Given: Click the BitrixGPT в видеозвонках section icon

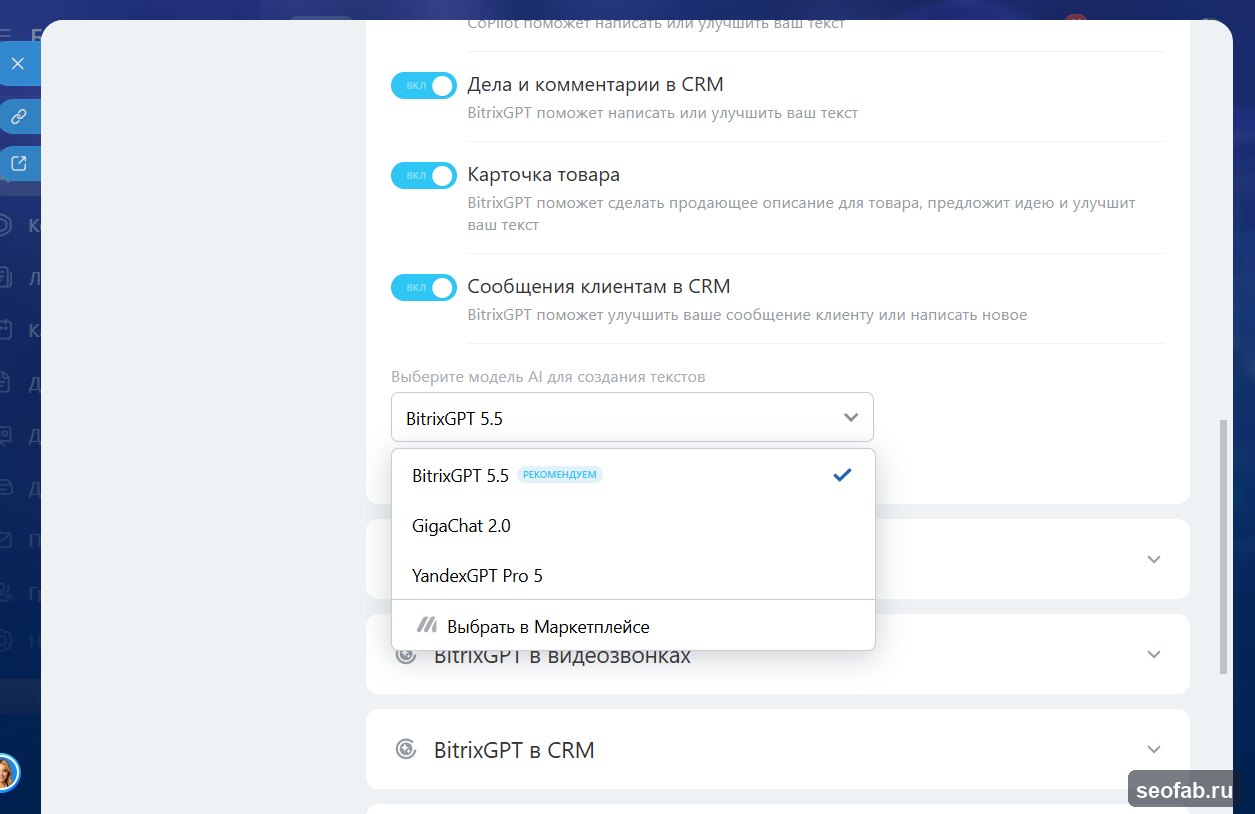Looking at the screenshot, I should coord(405,657).
